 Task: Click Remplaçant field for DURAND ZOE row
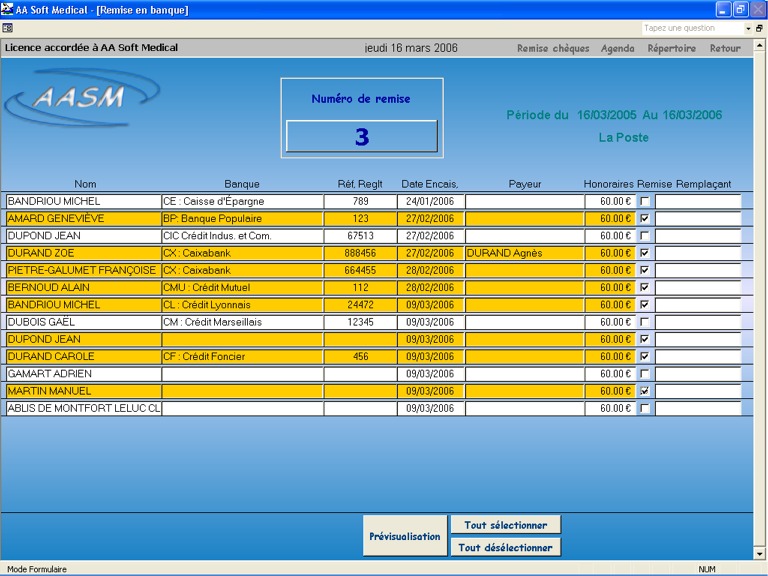point(698,253)
